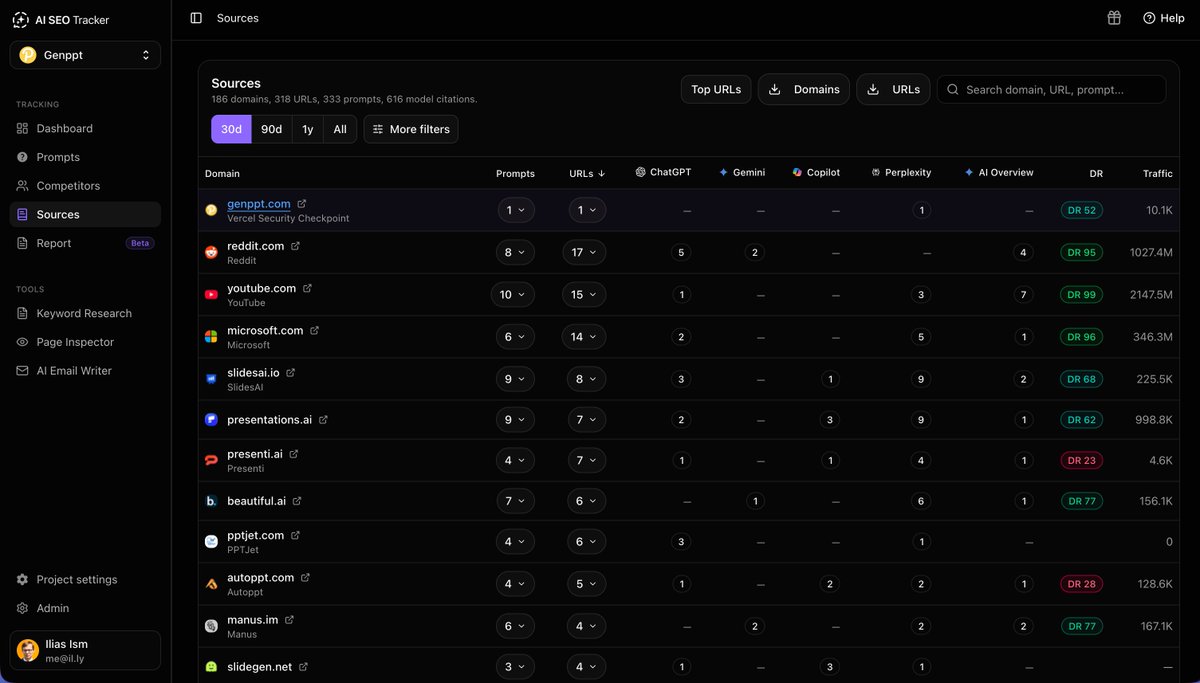Toggle the sidebar panel icon
The height and width of the screenshot is (683, 1200).
click(196, 18)
